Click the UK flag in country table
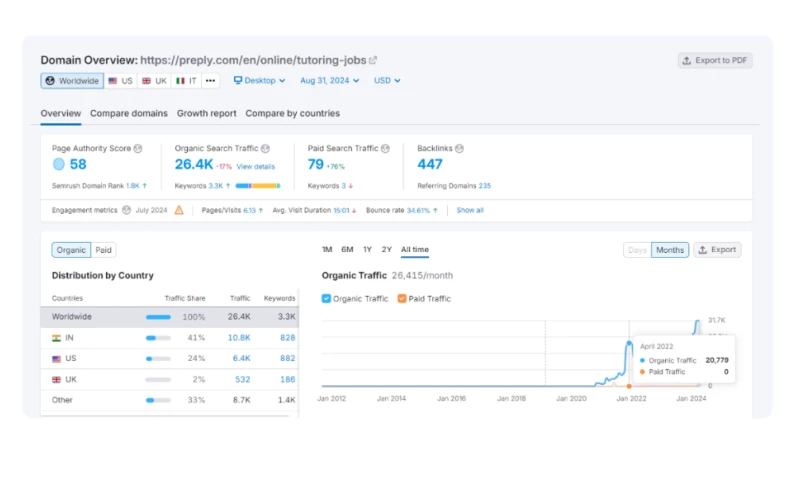800x480 pixels. 57,380
